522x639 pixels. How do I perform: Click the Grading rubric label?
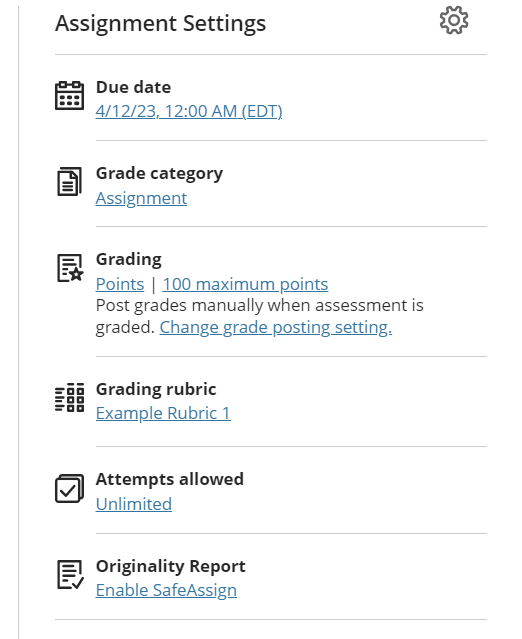[x=156, y=389]
